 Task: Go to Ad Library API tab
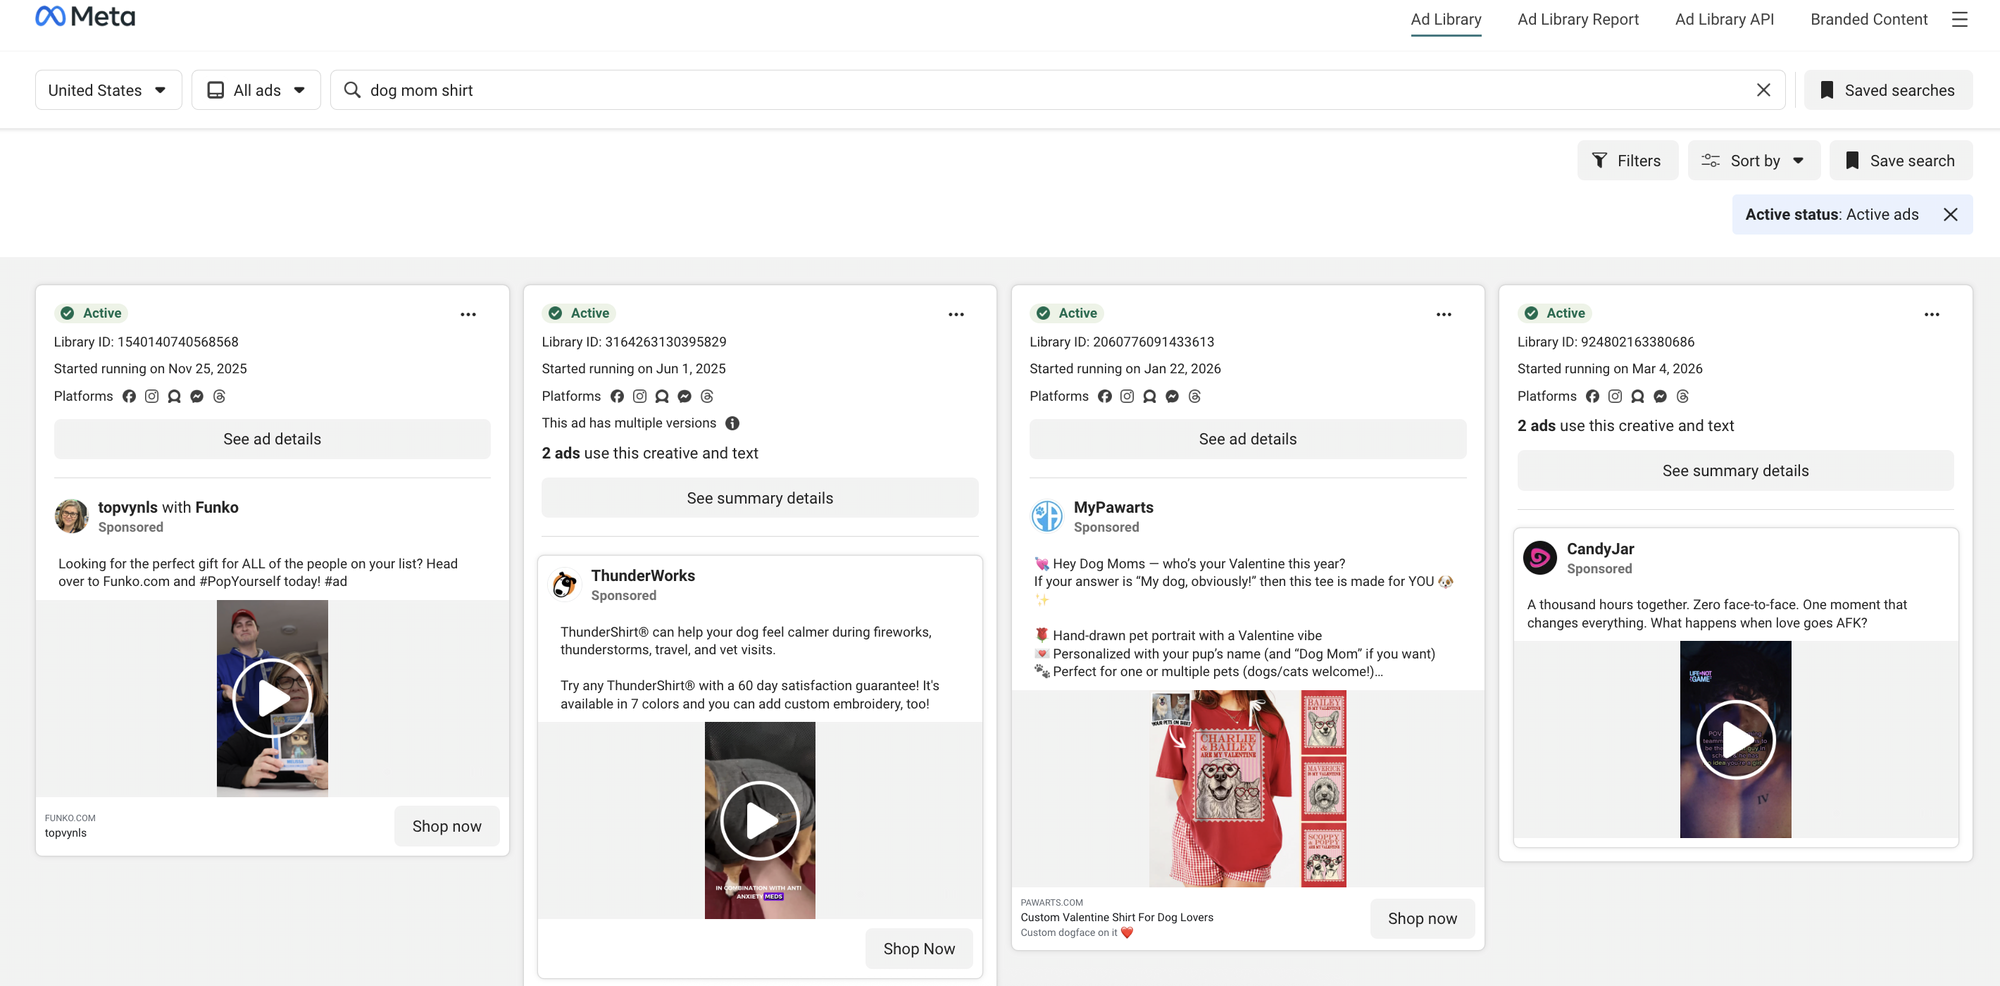tap(1724, 19)
